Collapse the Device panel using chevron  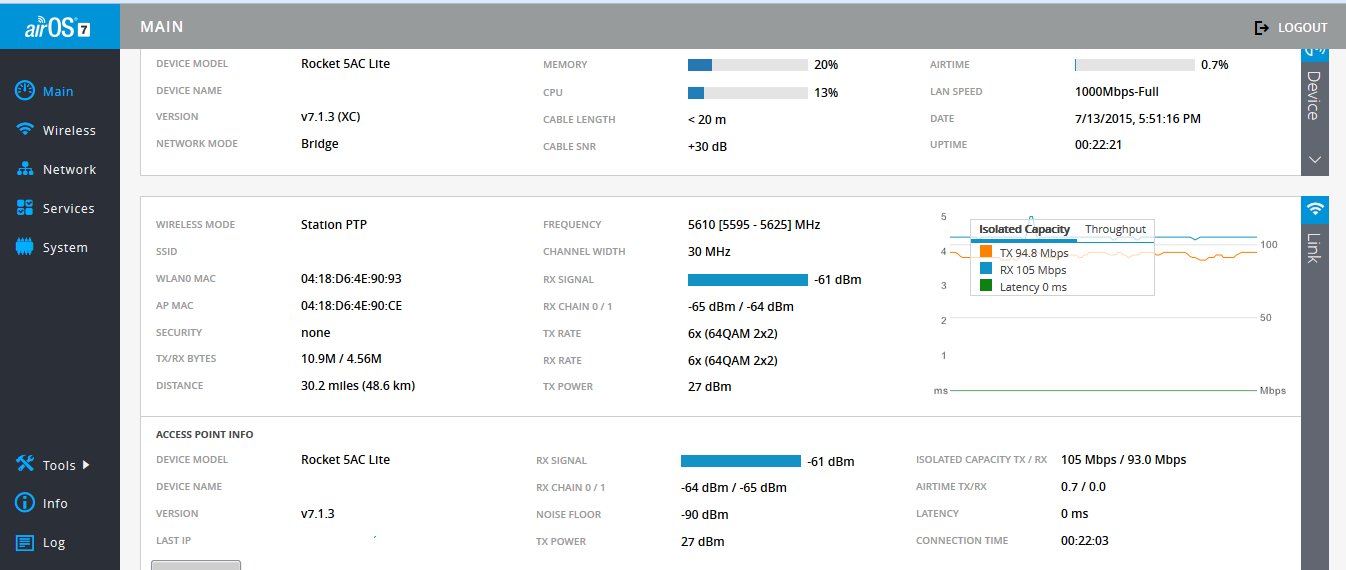tap(1315, 159)
